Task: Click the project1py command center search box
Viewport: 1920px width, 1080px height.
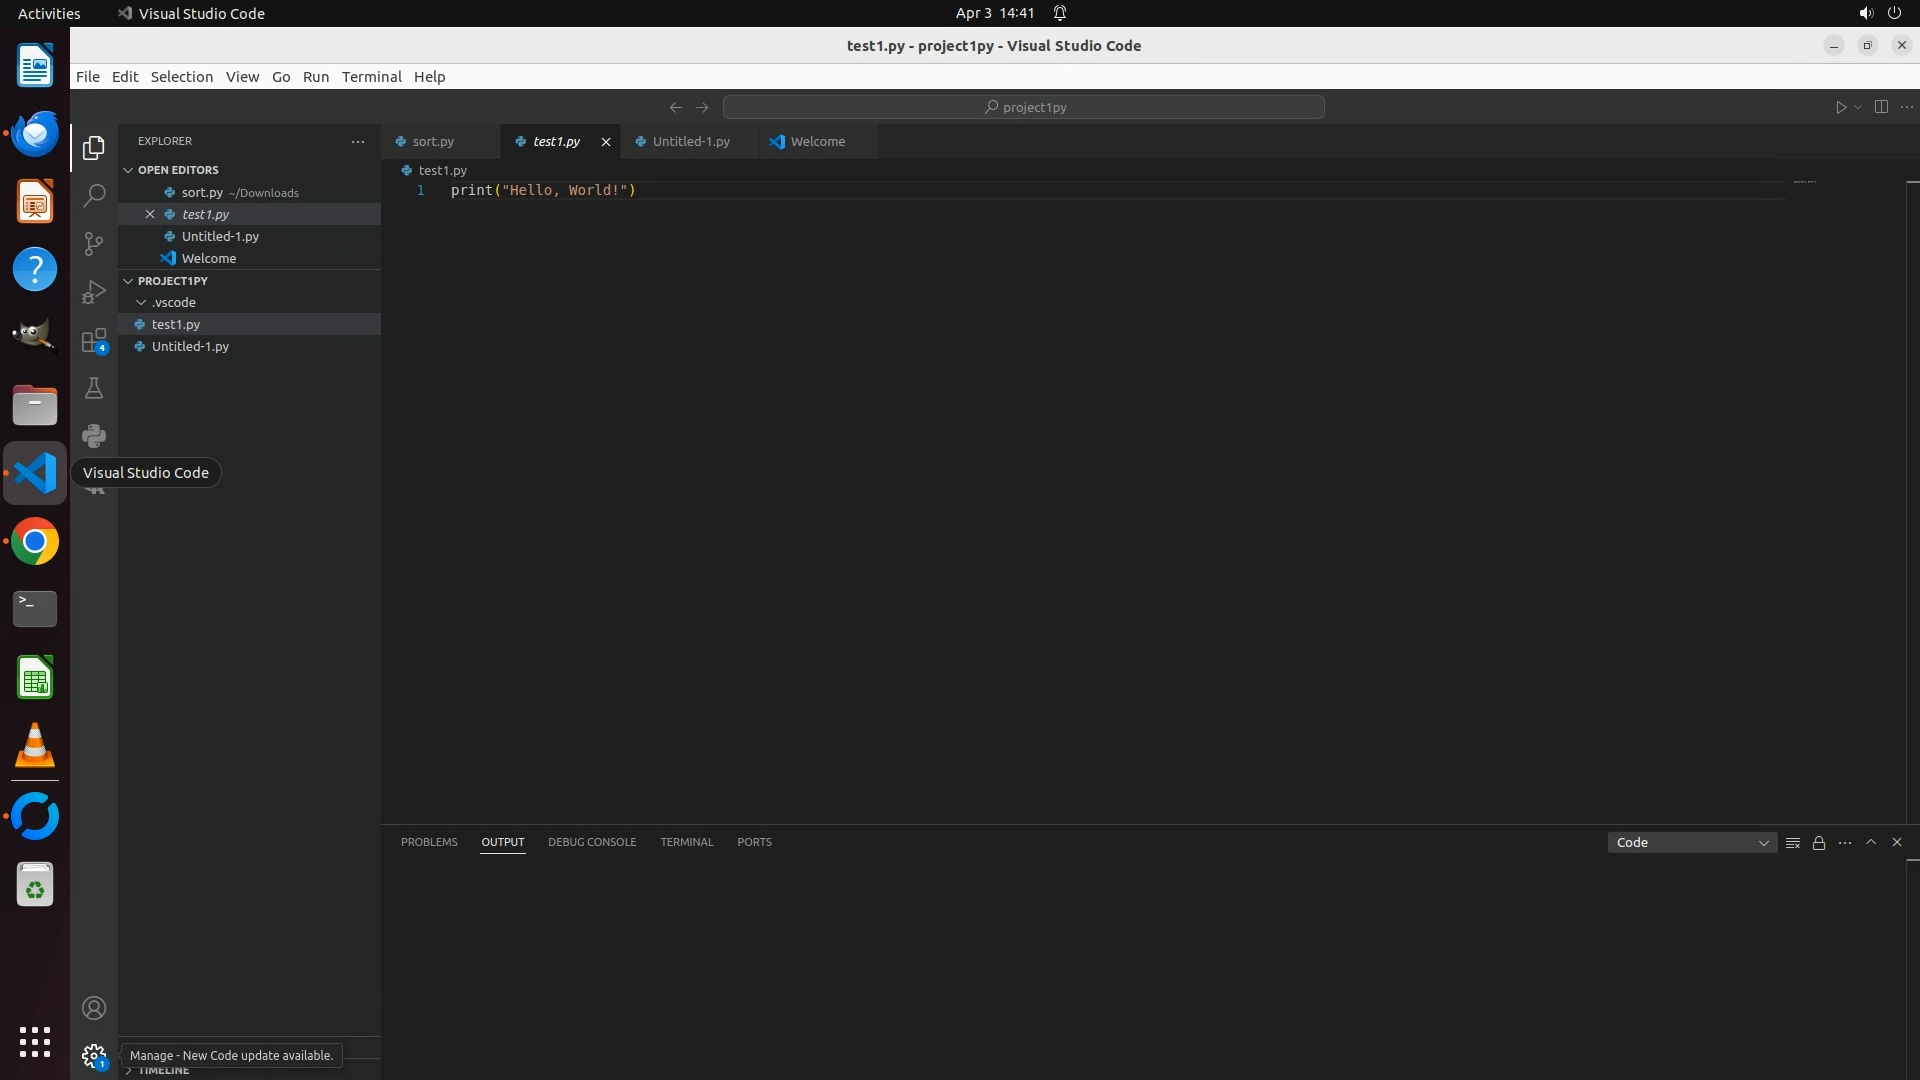Action: coord(1024,107)
